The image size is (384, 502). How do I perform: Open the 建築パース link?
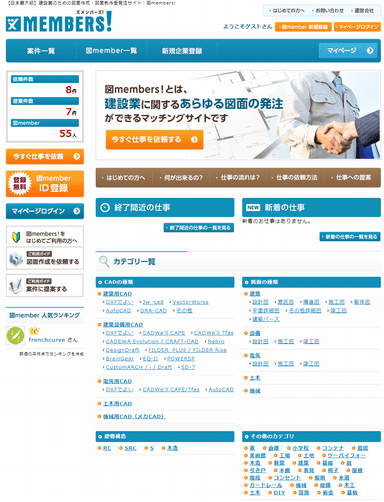pos(265,319)
